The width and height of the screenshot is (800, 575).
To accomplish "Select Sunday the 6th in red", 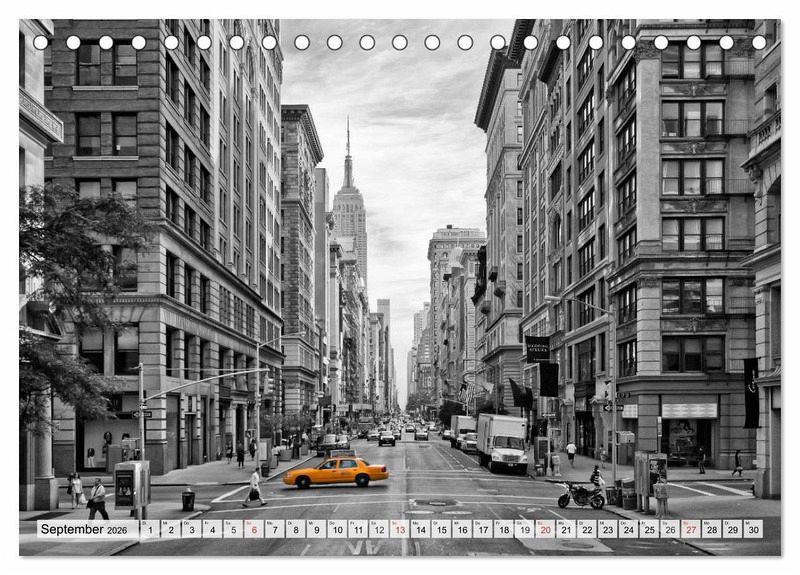I will (x=253, y=529).
